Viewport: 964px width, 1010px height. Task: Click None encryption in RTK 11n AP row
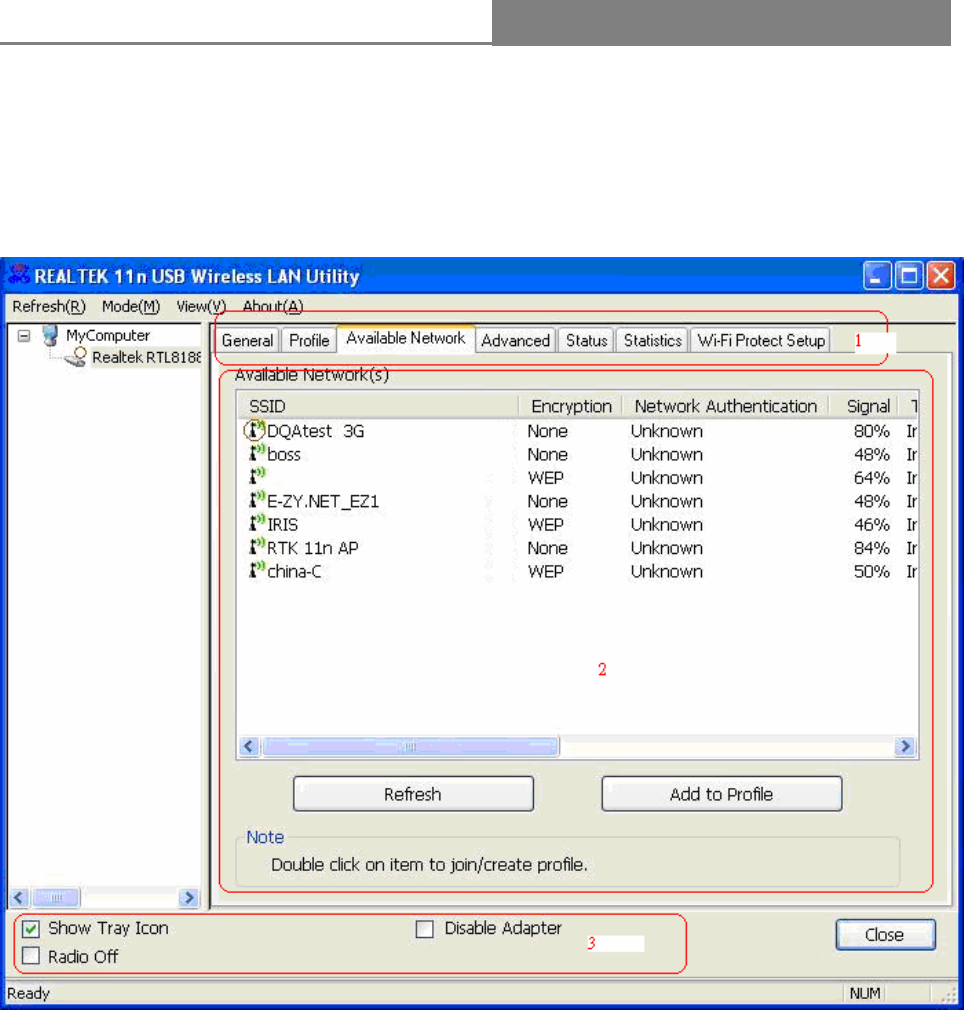click(547, 548)
